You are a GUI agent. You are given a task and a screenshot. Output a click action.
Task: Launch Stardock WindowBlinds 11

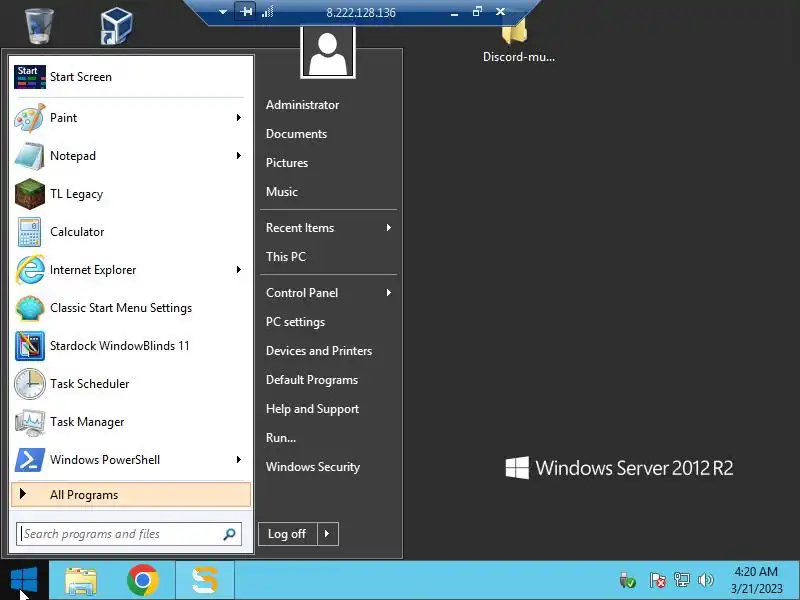[130, 346]
